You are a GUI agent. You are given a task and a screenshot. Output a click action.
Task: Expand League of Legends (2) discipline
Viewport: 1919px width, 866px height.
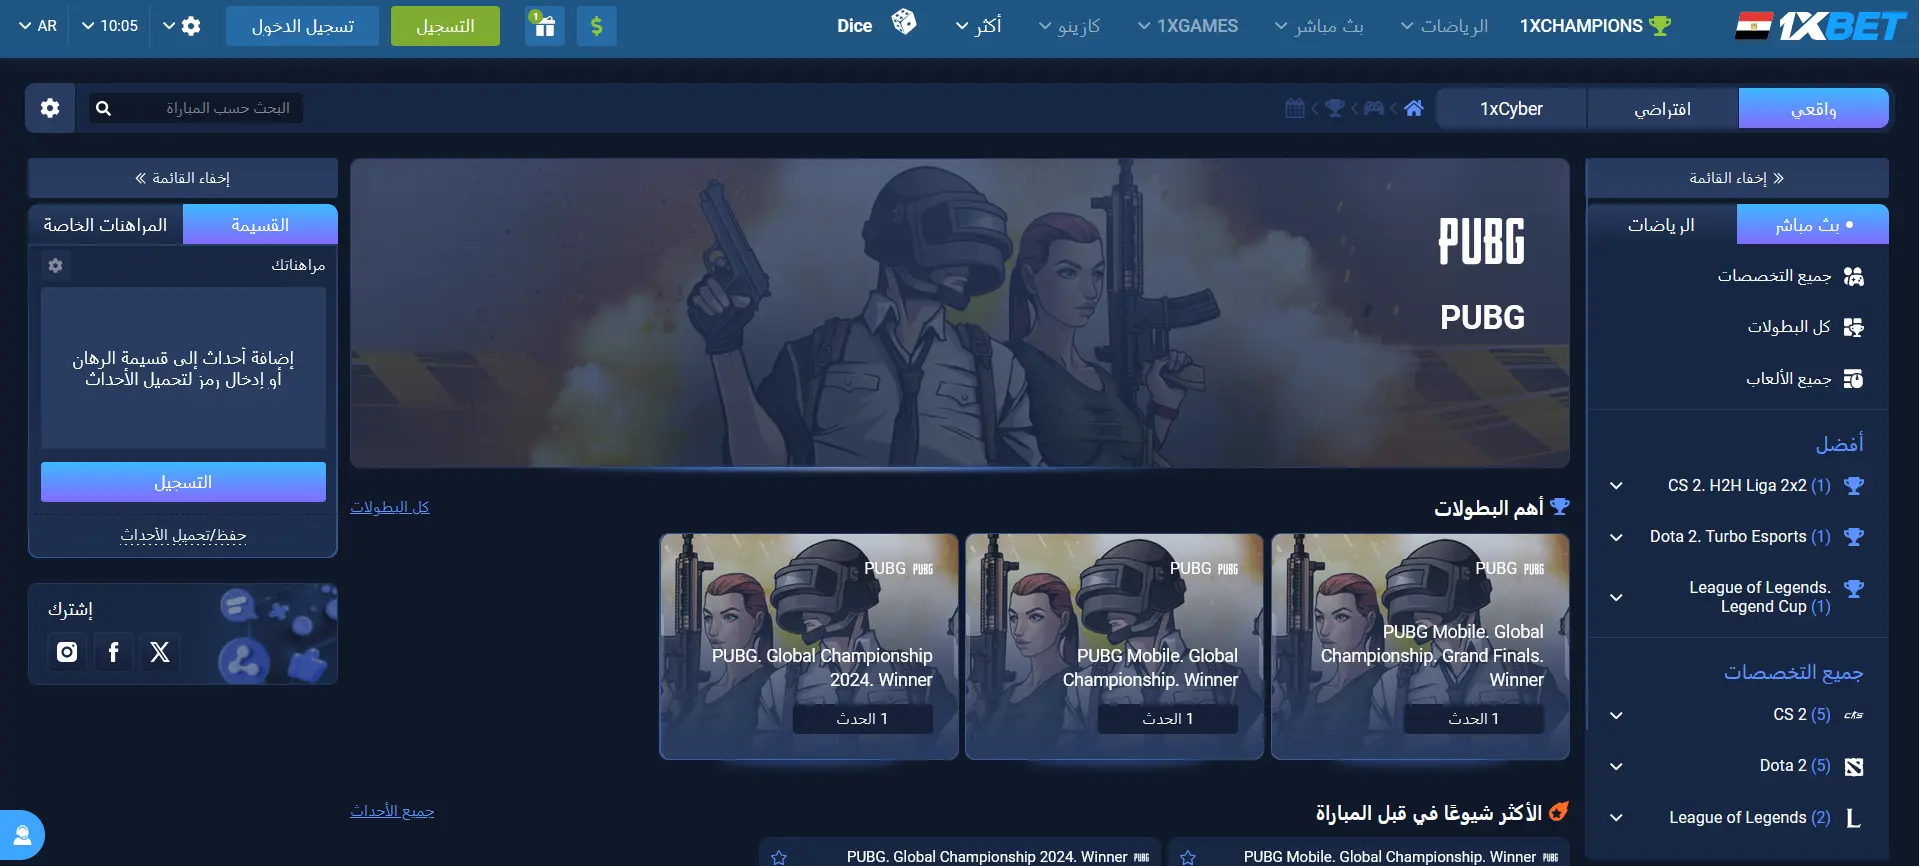point(1616,817)
